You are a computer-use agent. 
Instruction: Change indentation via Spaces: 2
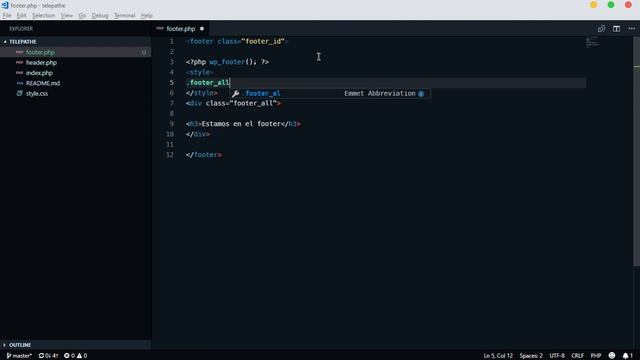pyautogui.click(x=531, y=356)
